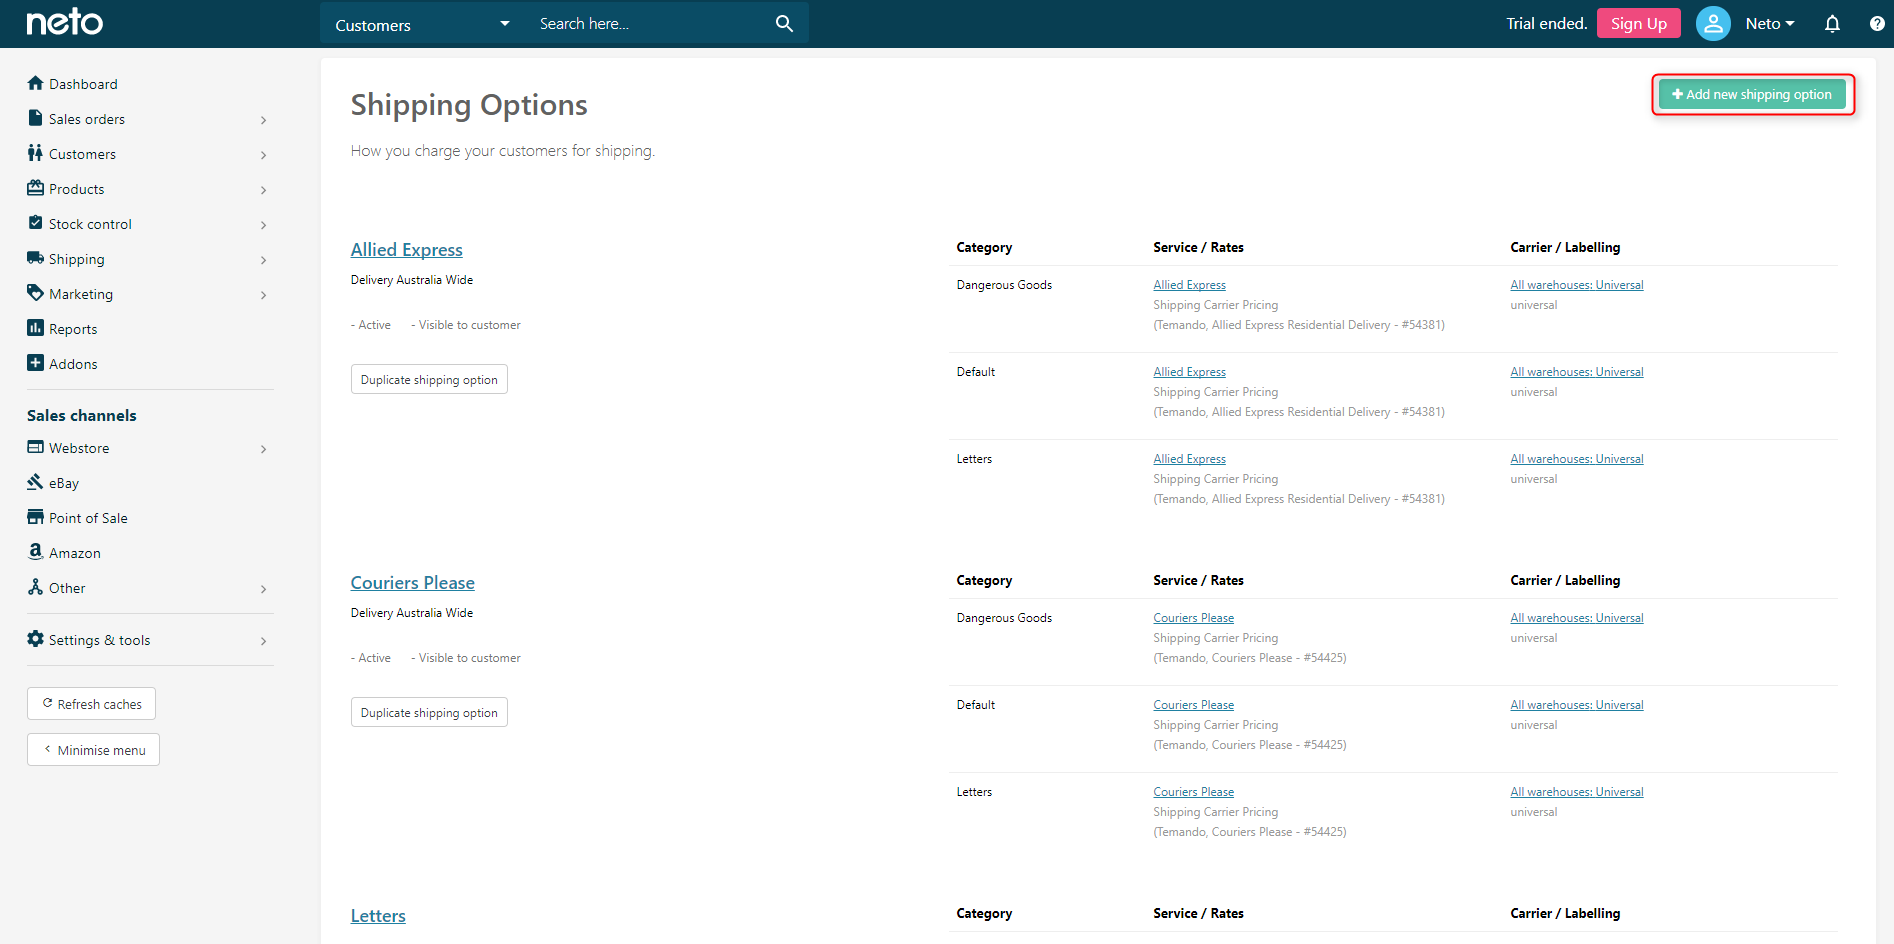Click the Reports chart icon
The width and height of the screenshot is (1894, 944).
pos(36,328)
